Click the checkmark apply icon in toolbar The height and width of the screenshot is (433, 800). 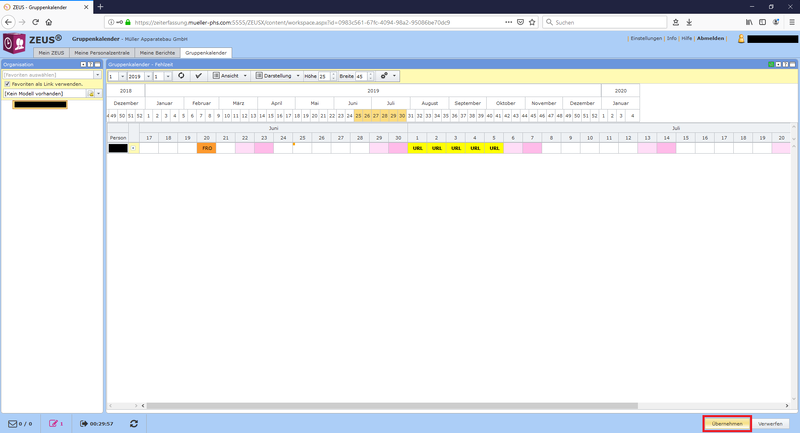[198, 76]
